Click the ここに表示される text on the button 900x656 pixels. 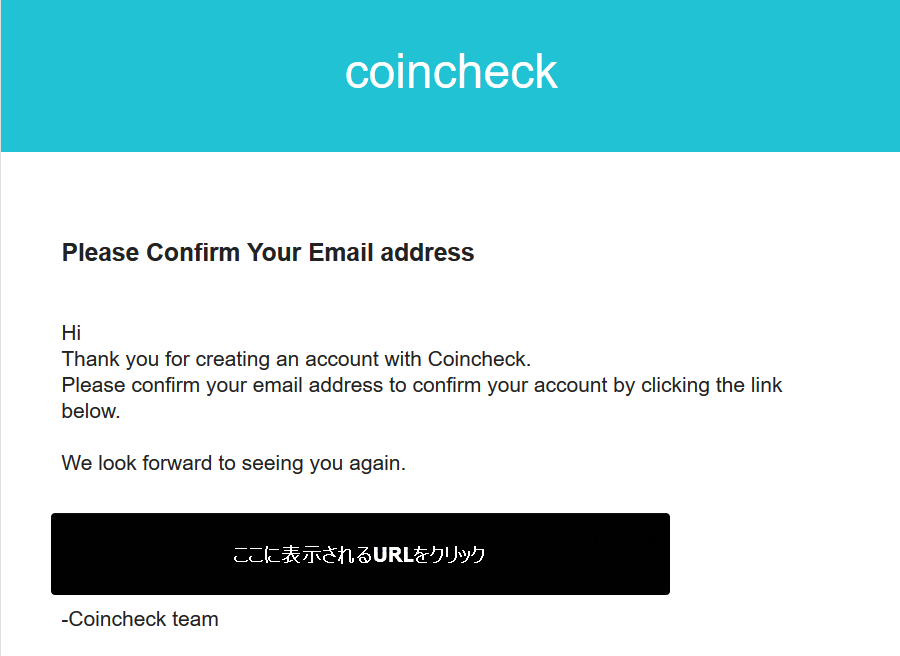coord(303,554)
